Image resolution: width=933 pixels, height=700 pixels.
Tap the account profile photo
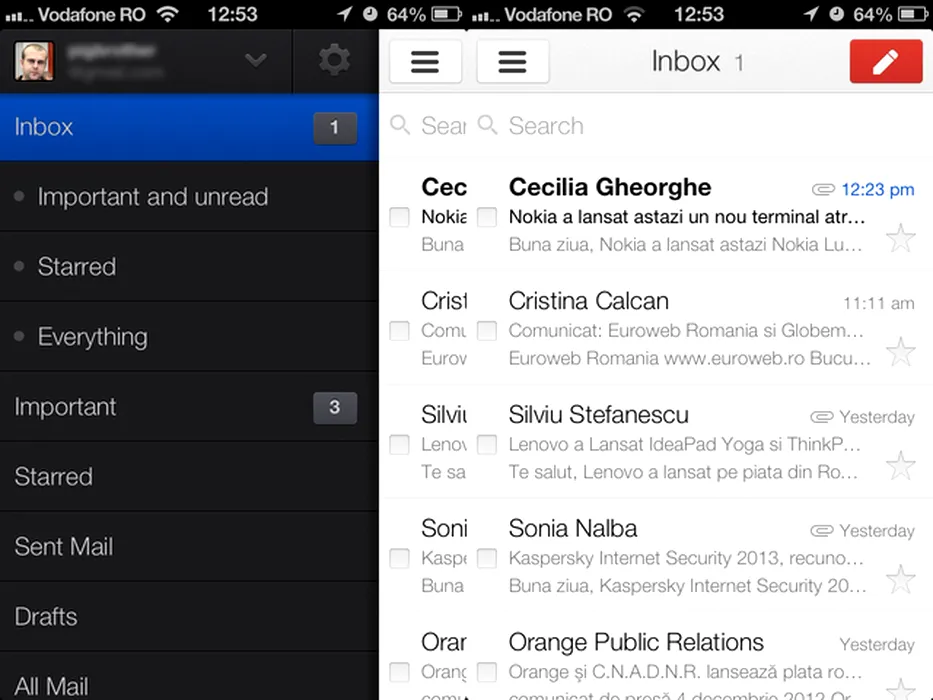(x=34, y=61)
